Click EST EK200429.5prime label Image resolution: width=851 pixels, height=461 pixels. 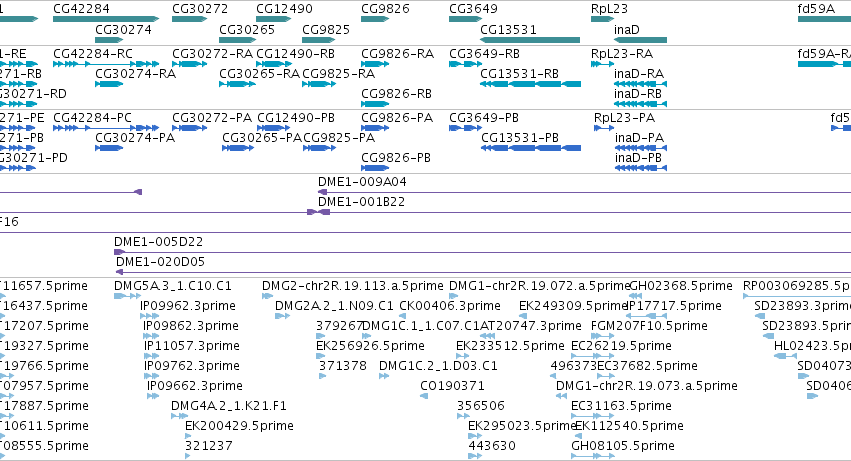pos(239,426)
